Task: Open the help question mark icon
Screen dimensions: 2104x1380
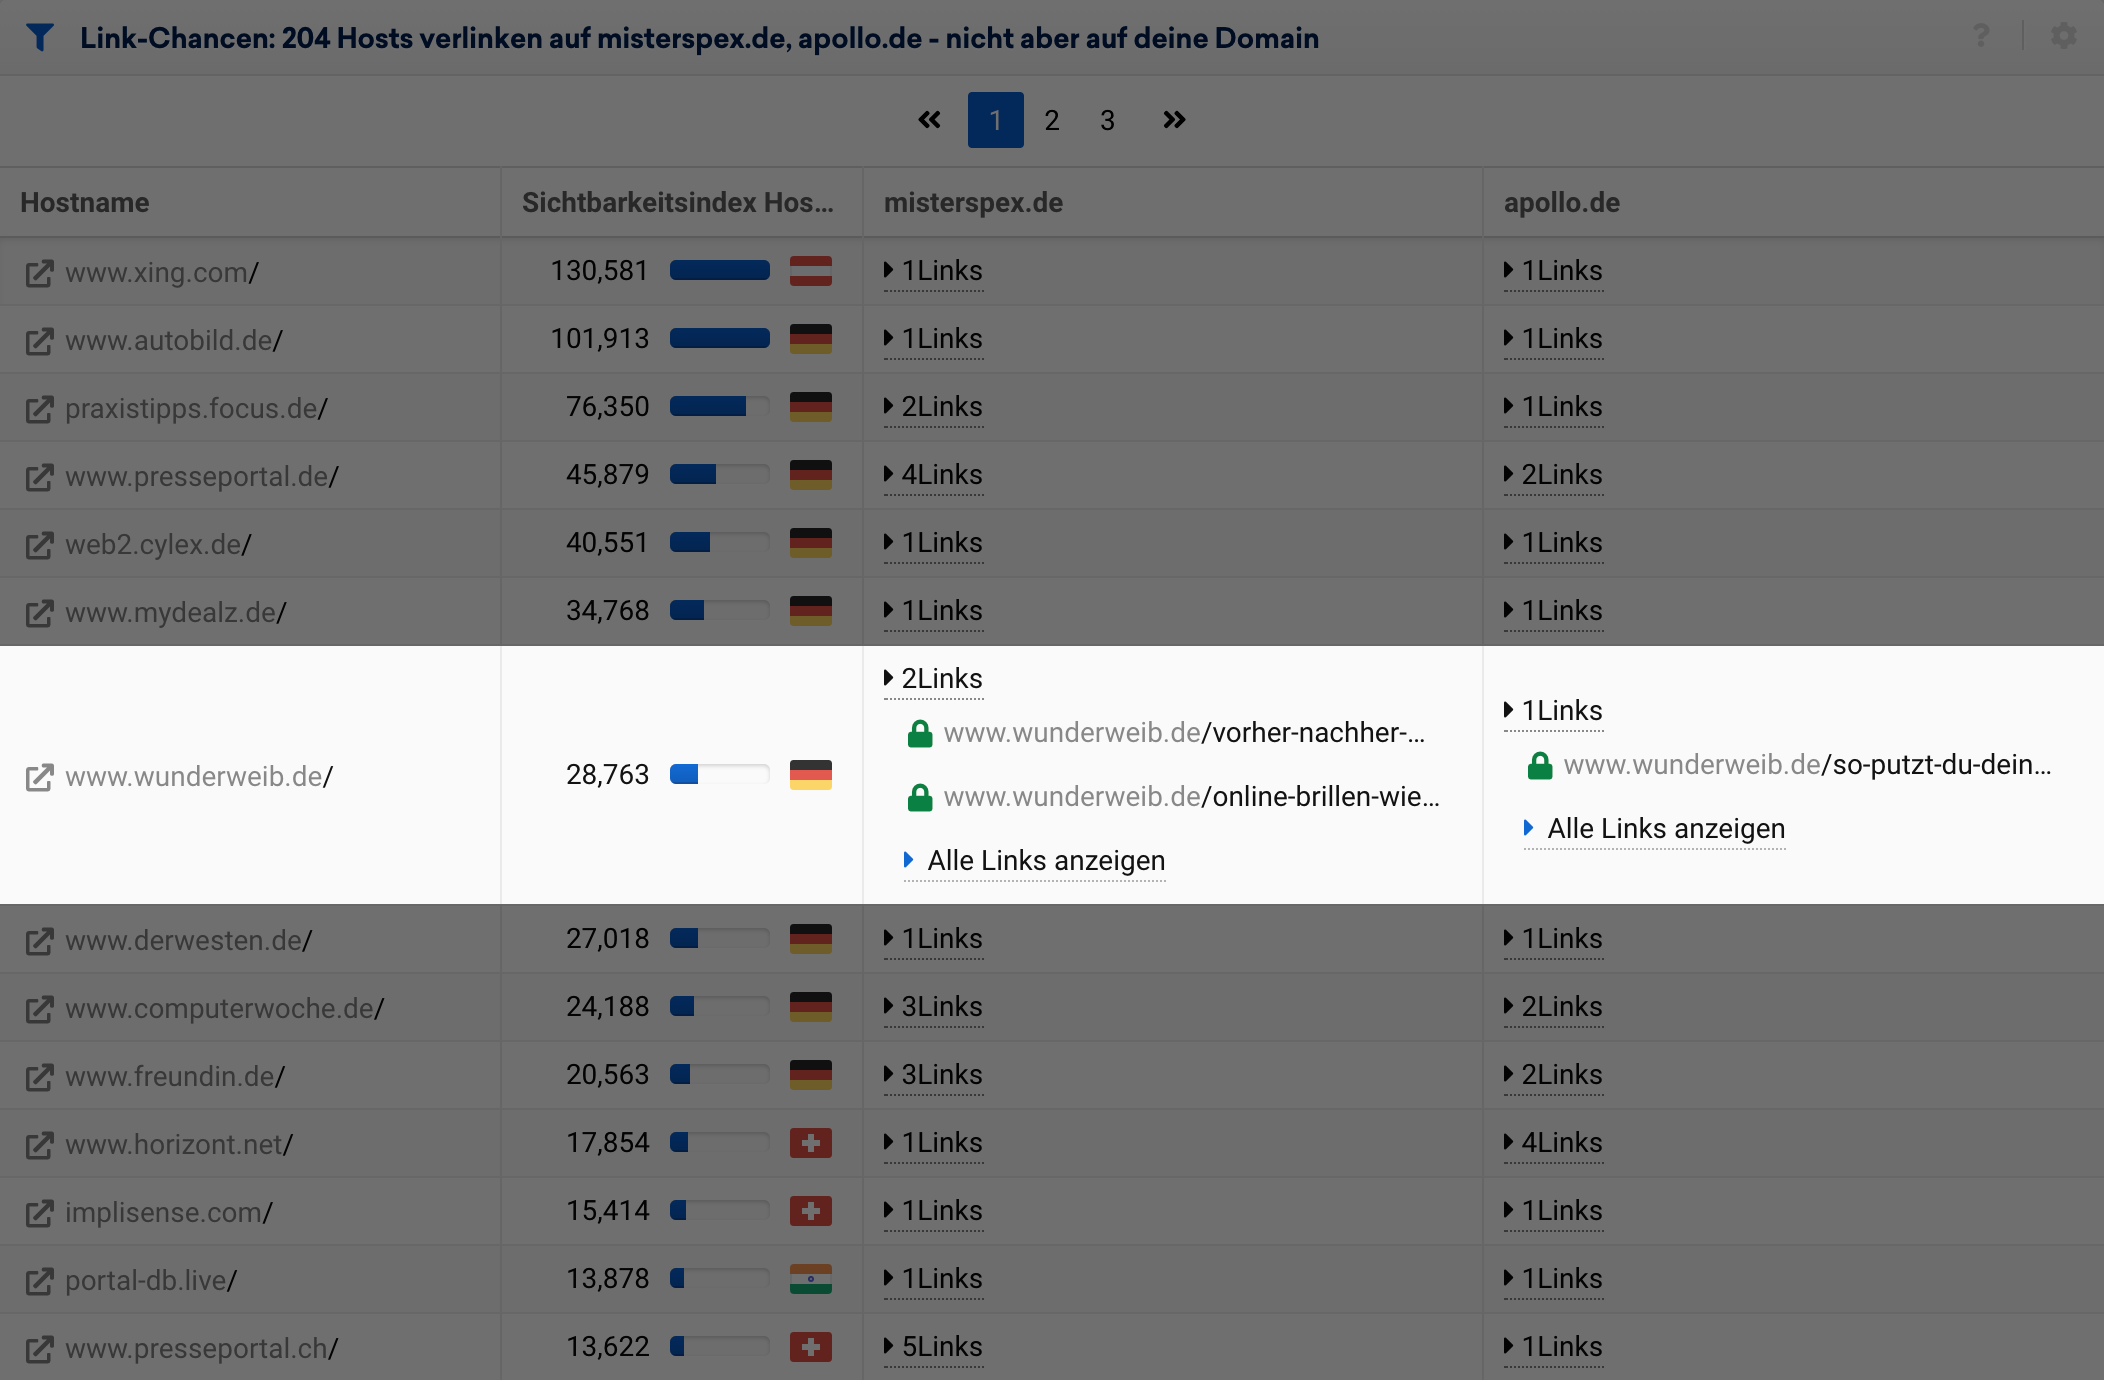Action: click(x=1981, y=36)
